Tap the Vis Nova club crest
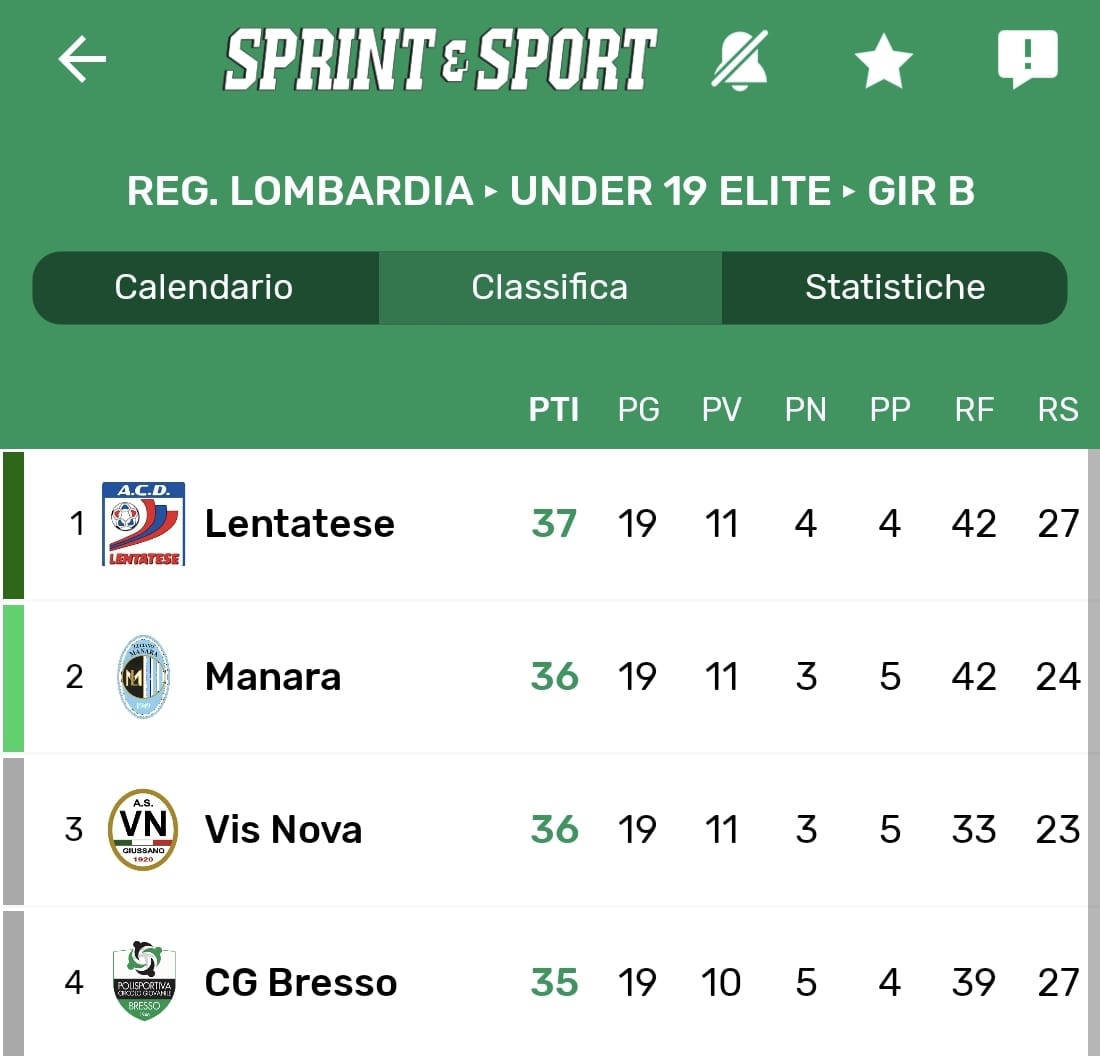Image resolution: width=1100 pixels, height=1056 pixels. (x=143, y=830)
